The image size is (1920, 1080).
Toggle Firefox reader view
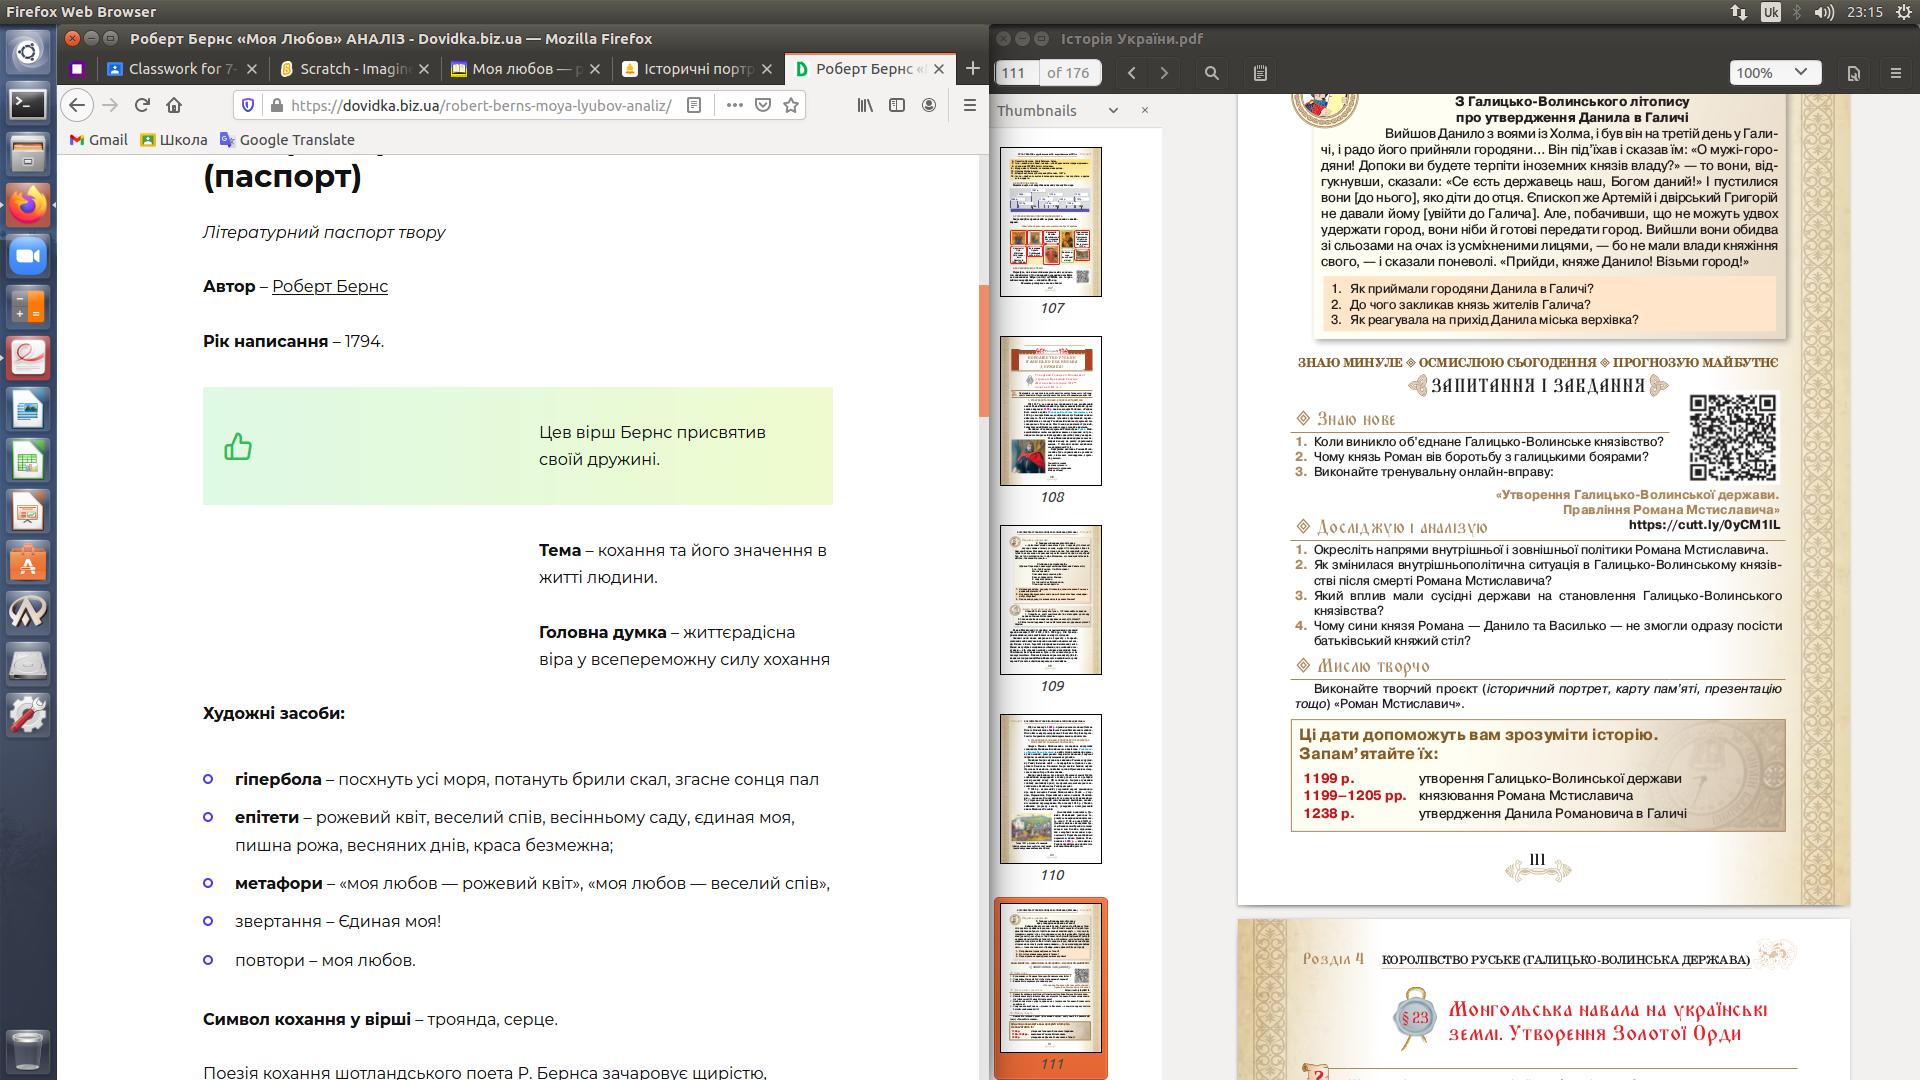pyautogui.click(x=694, y=105)
